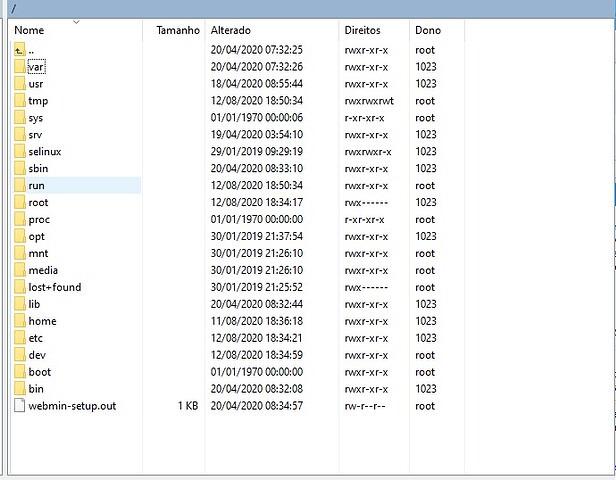Click the 'home' folder name

pos(42,321)
